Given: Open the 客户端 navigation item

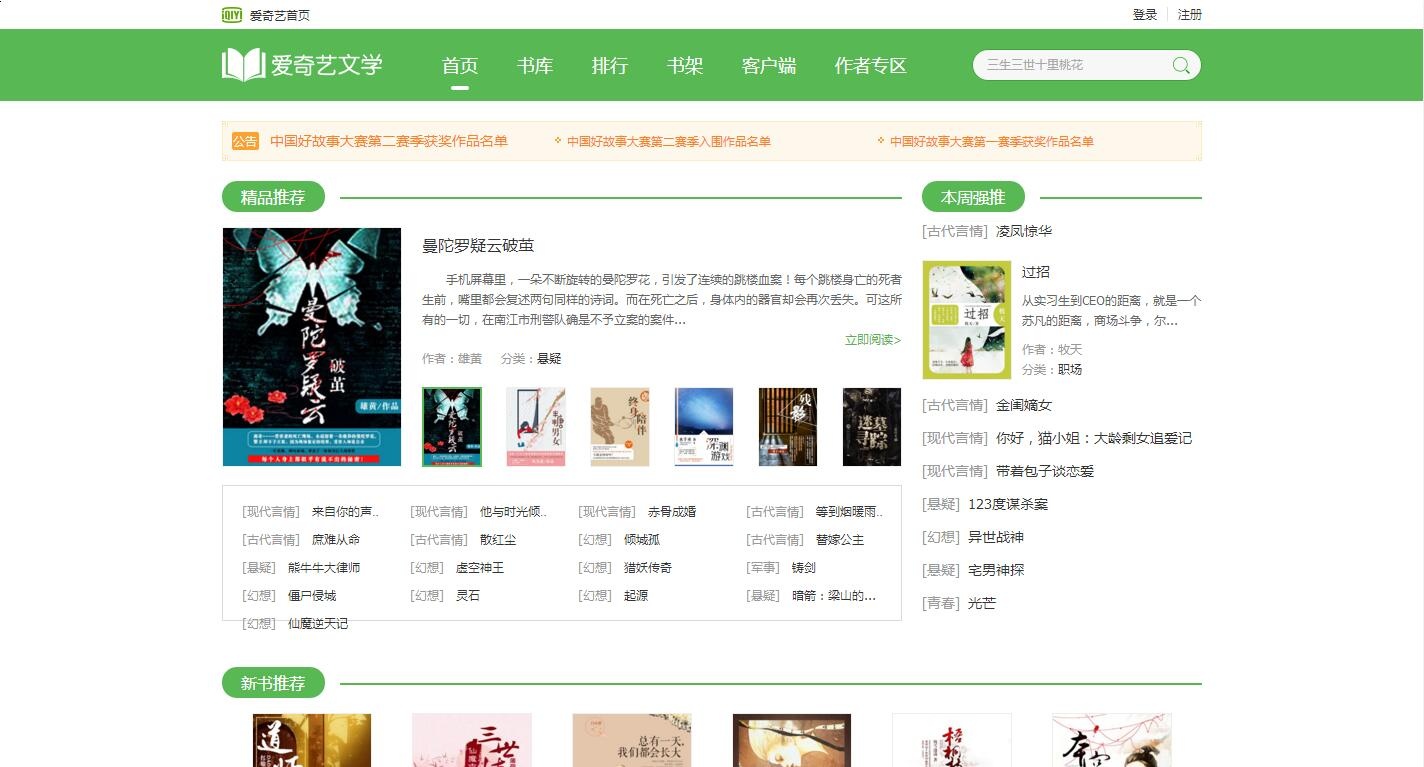Looking at the screenshot, I should pyautogui.click(x=769, y=66).
